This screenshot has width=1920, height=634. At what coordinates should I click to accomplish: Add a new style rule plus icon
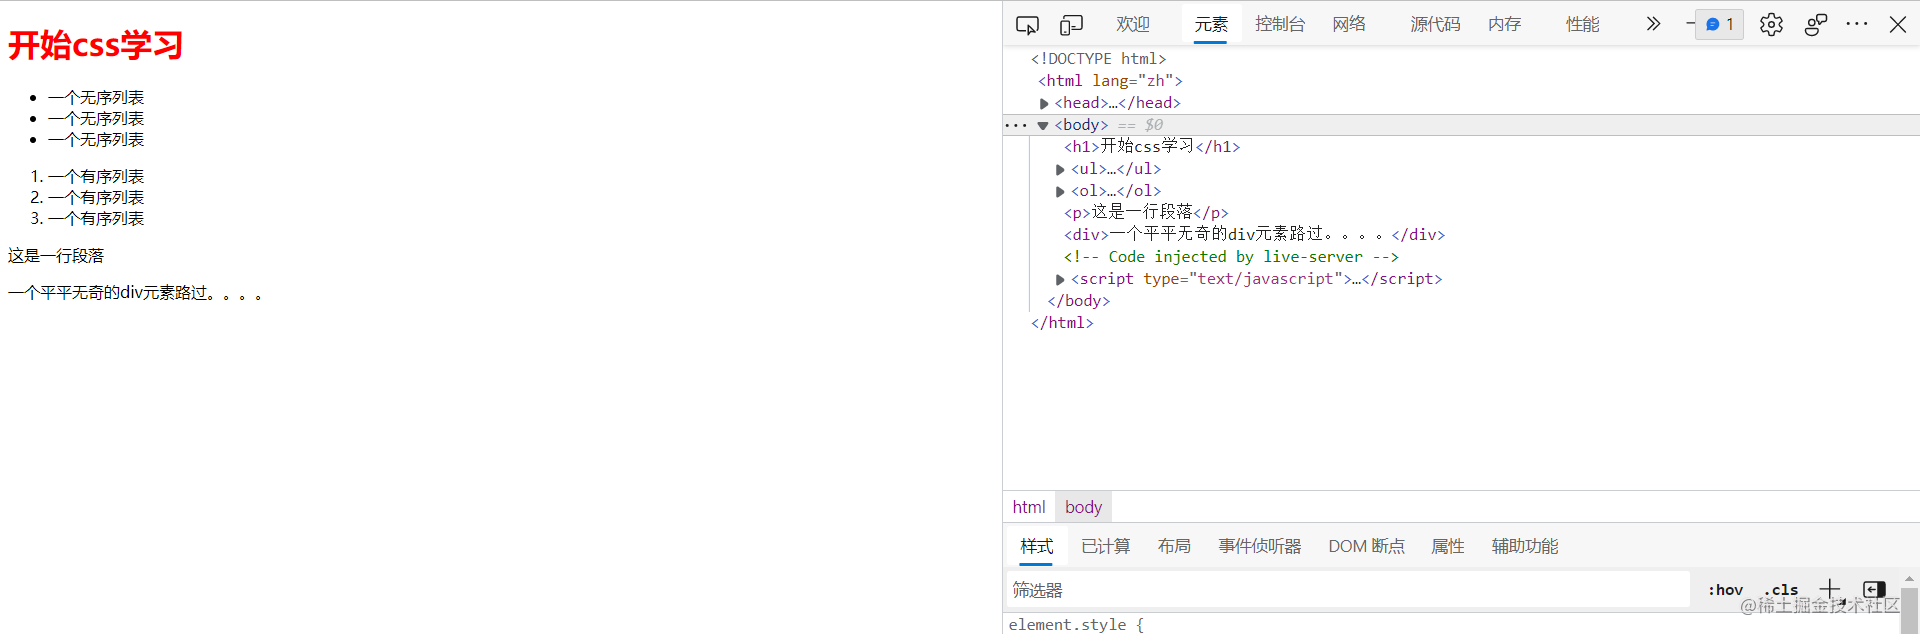click(1829, 589)
